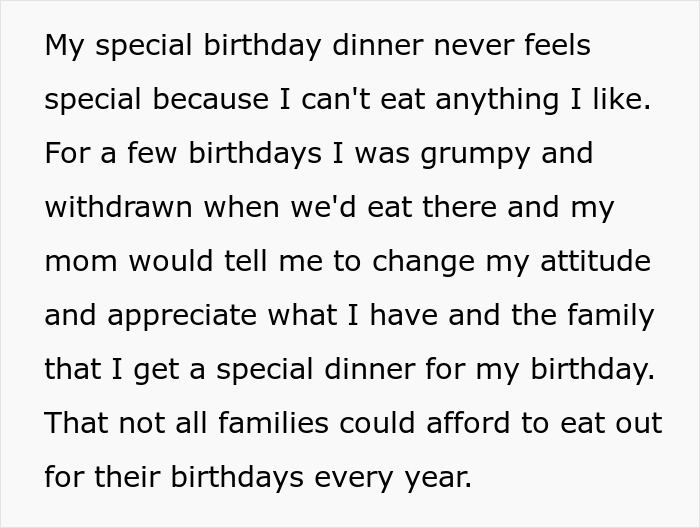The image size is (700, 528).
Task: Click the word "year." ending the text
Action: point(438,478)
